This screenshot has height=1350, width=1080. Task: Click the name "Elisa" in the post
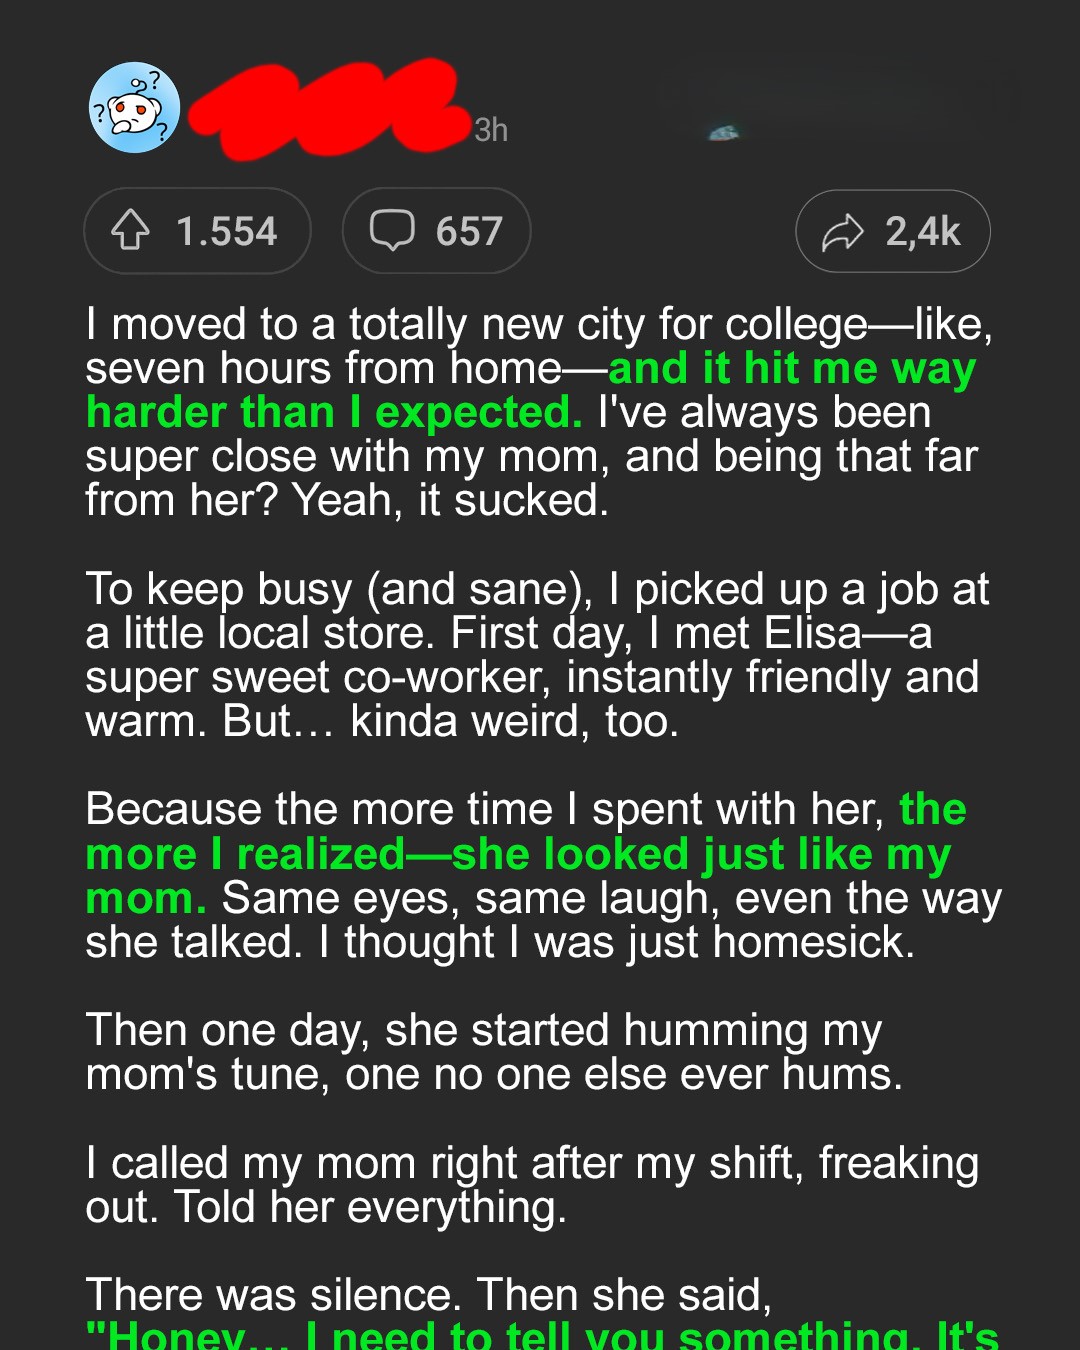(x=812, y=633)
